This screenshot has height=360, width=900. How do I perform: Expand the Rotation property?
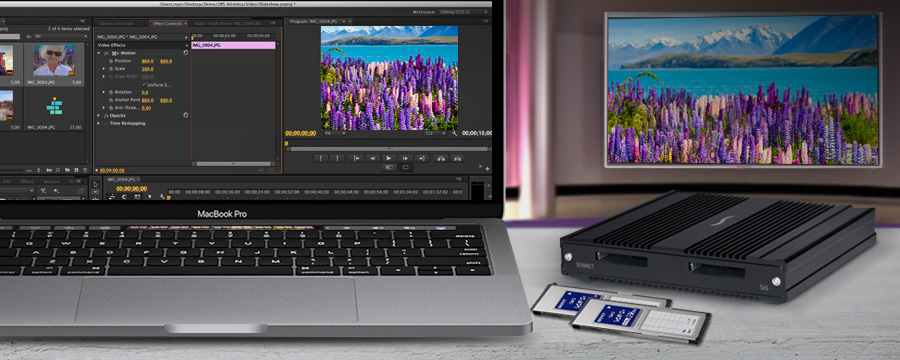104,92
